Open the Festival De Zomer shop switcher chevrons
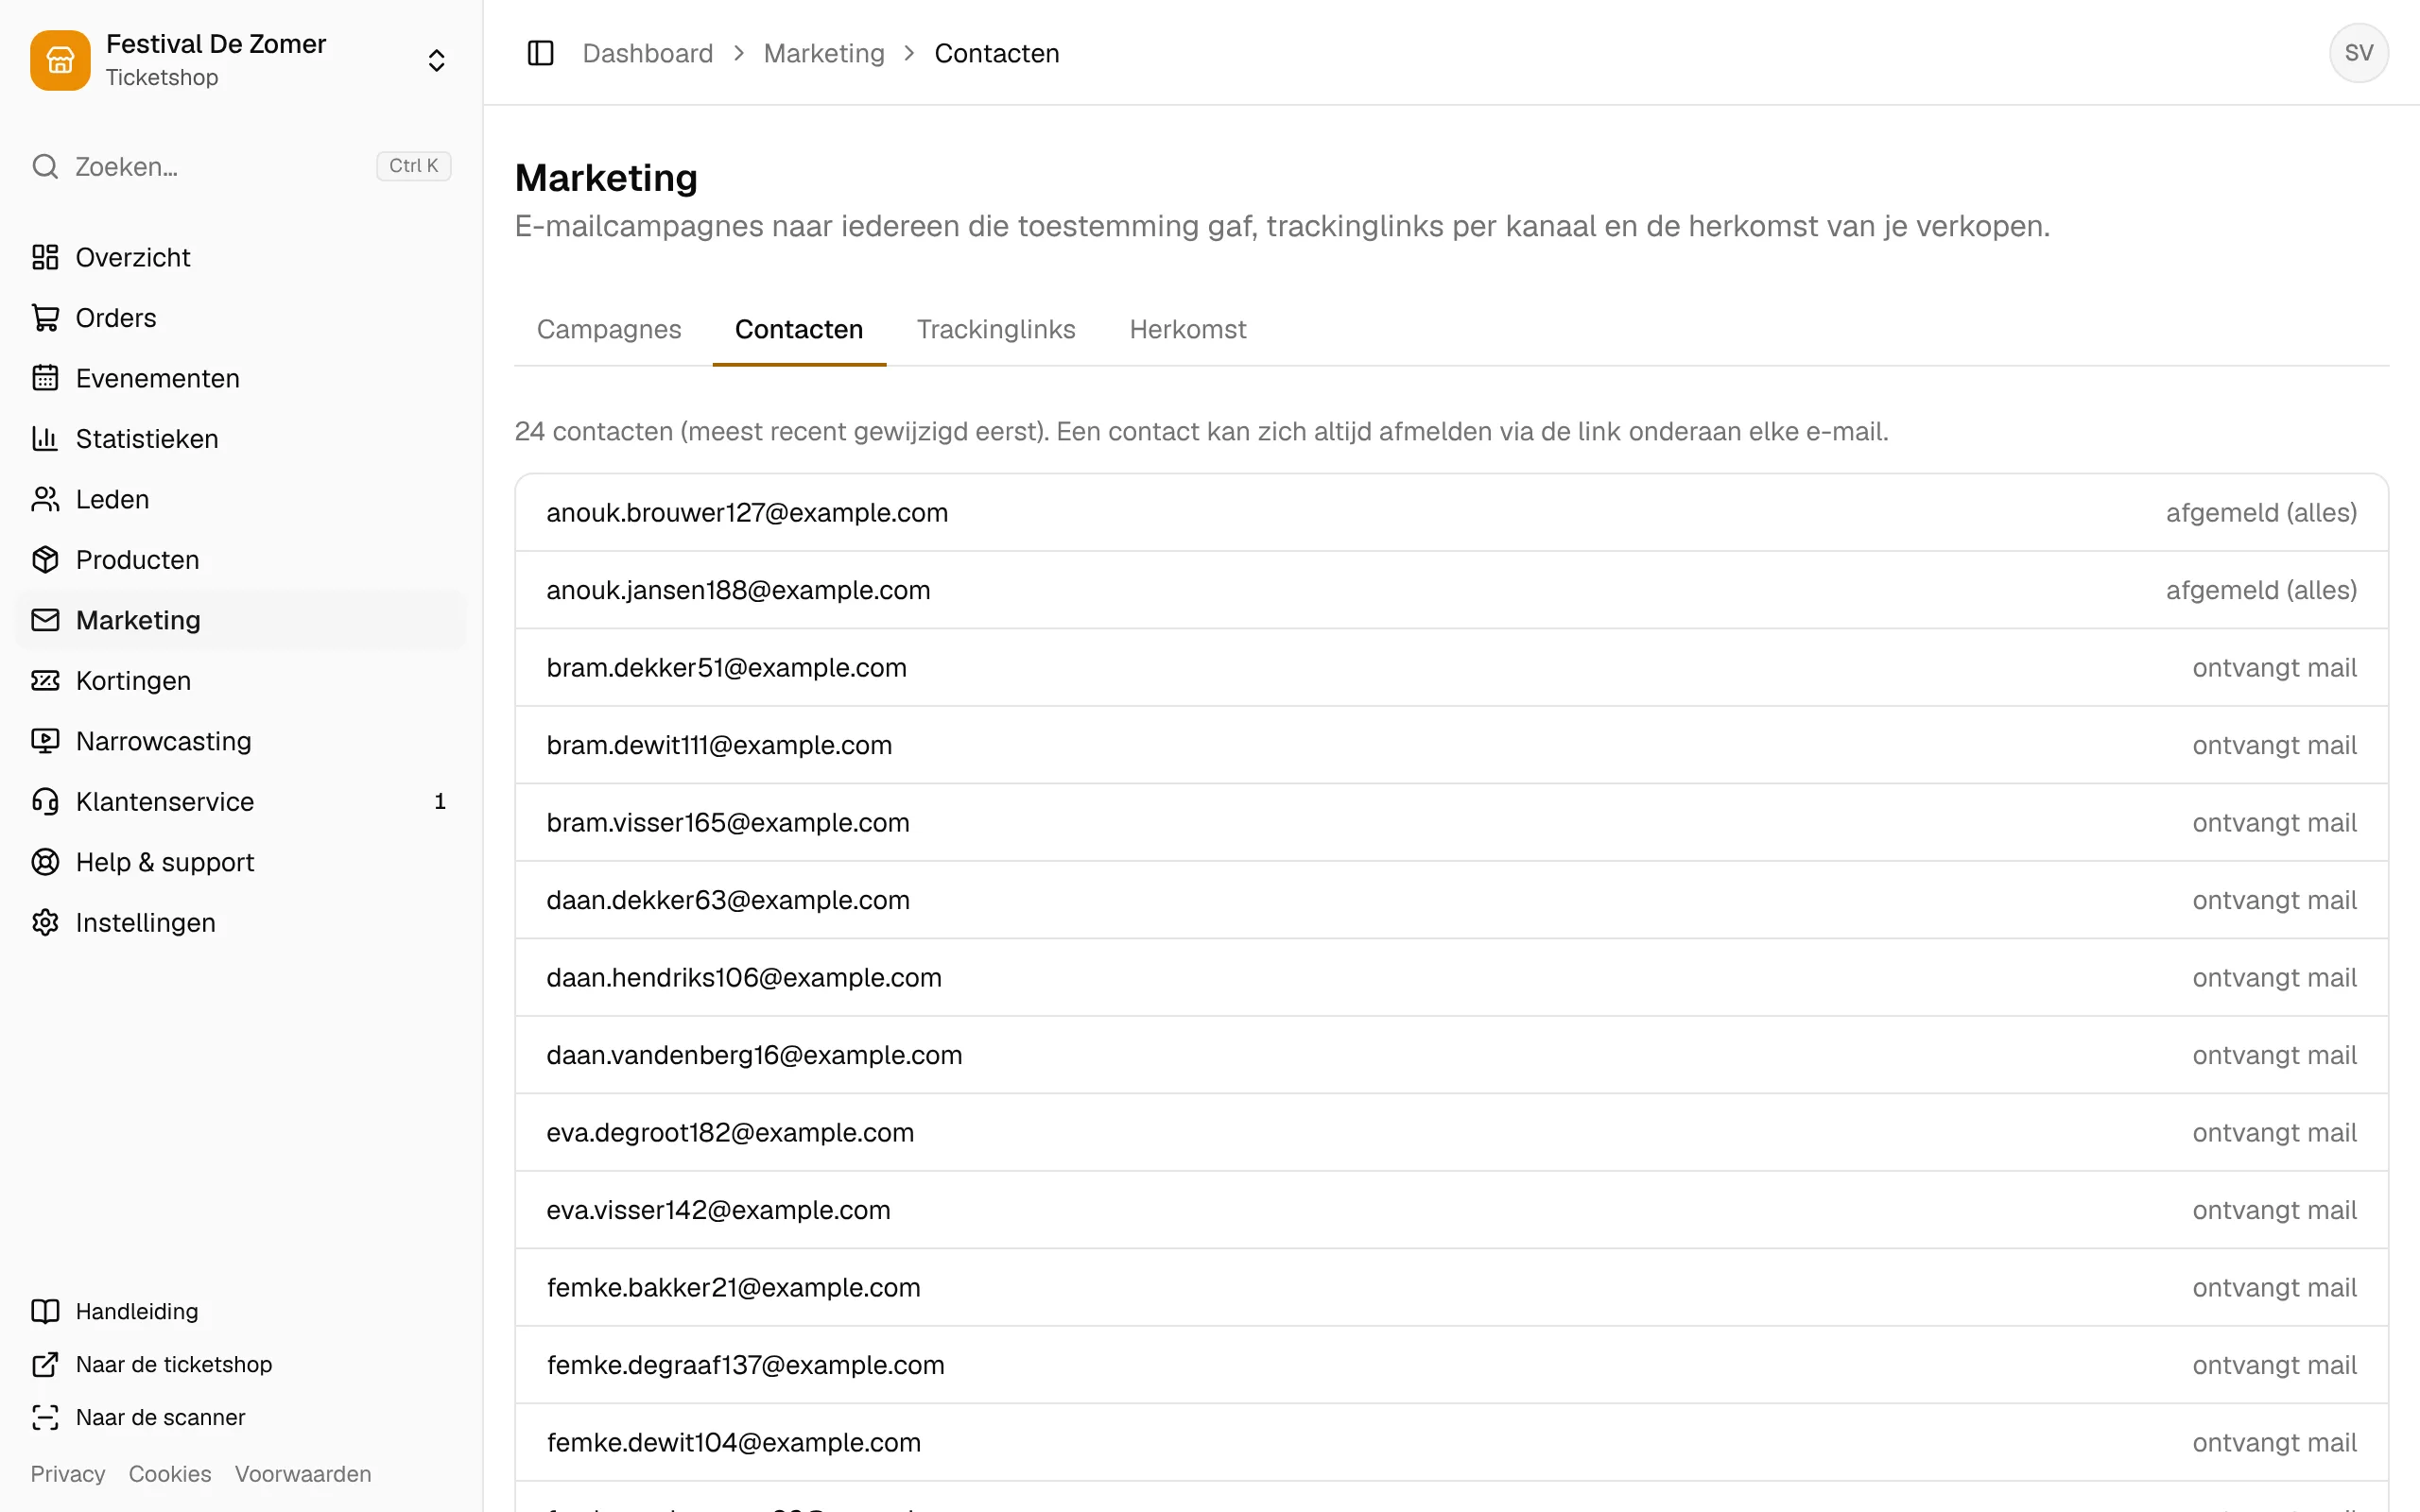Screen dimensions: 2420x1512 (436, 60)
